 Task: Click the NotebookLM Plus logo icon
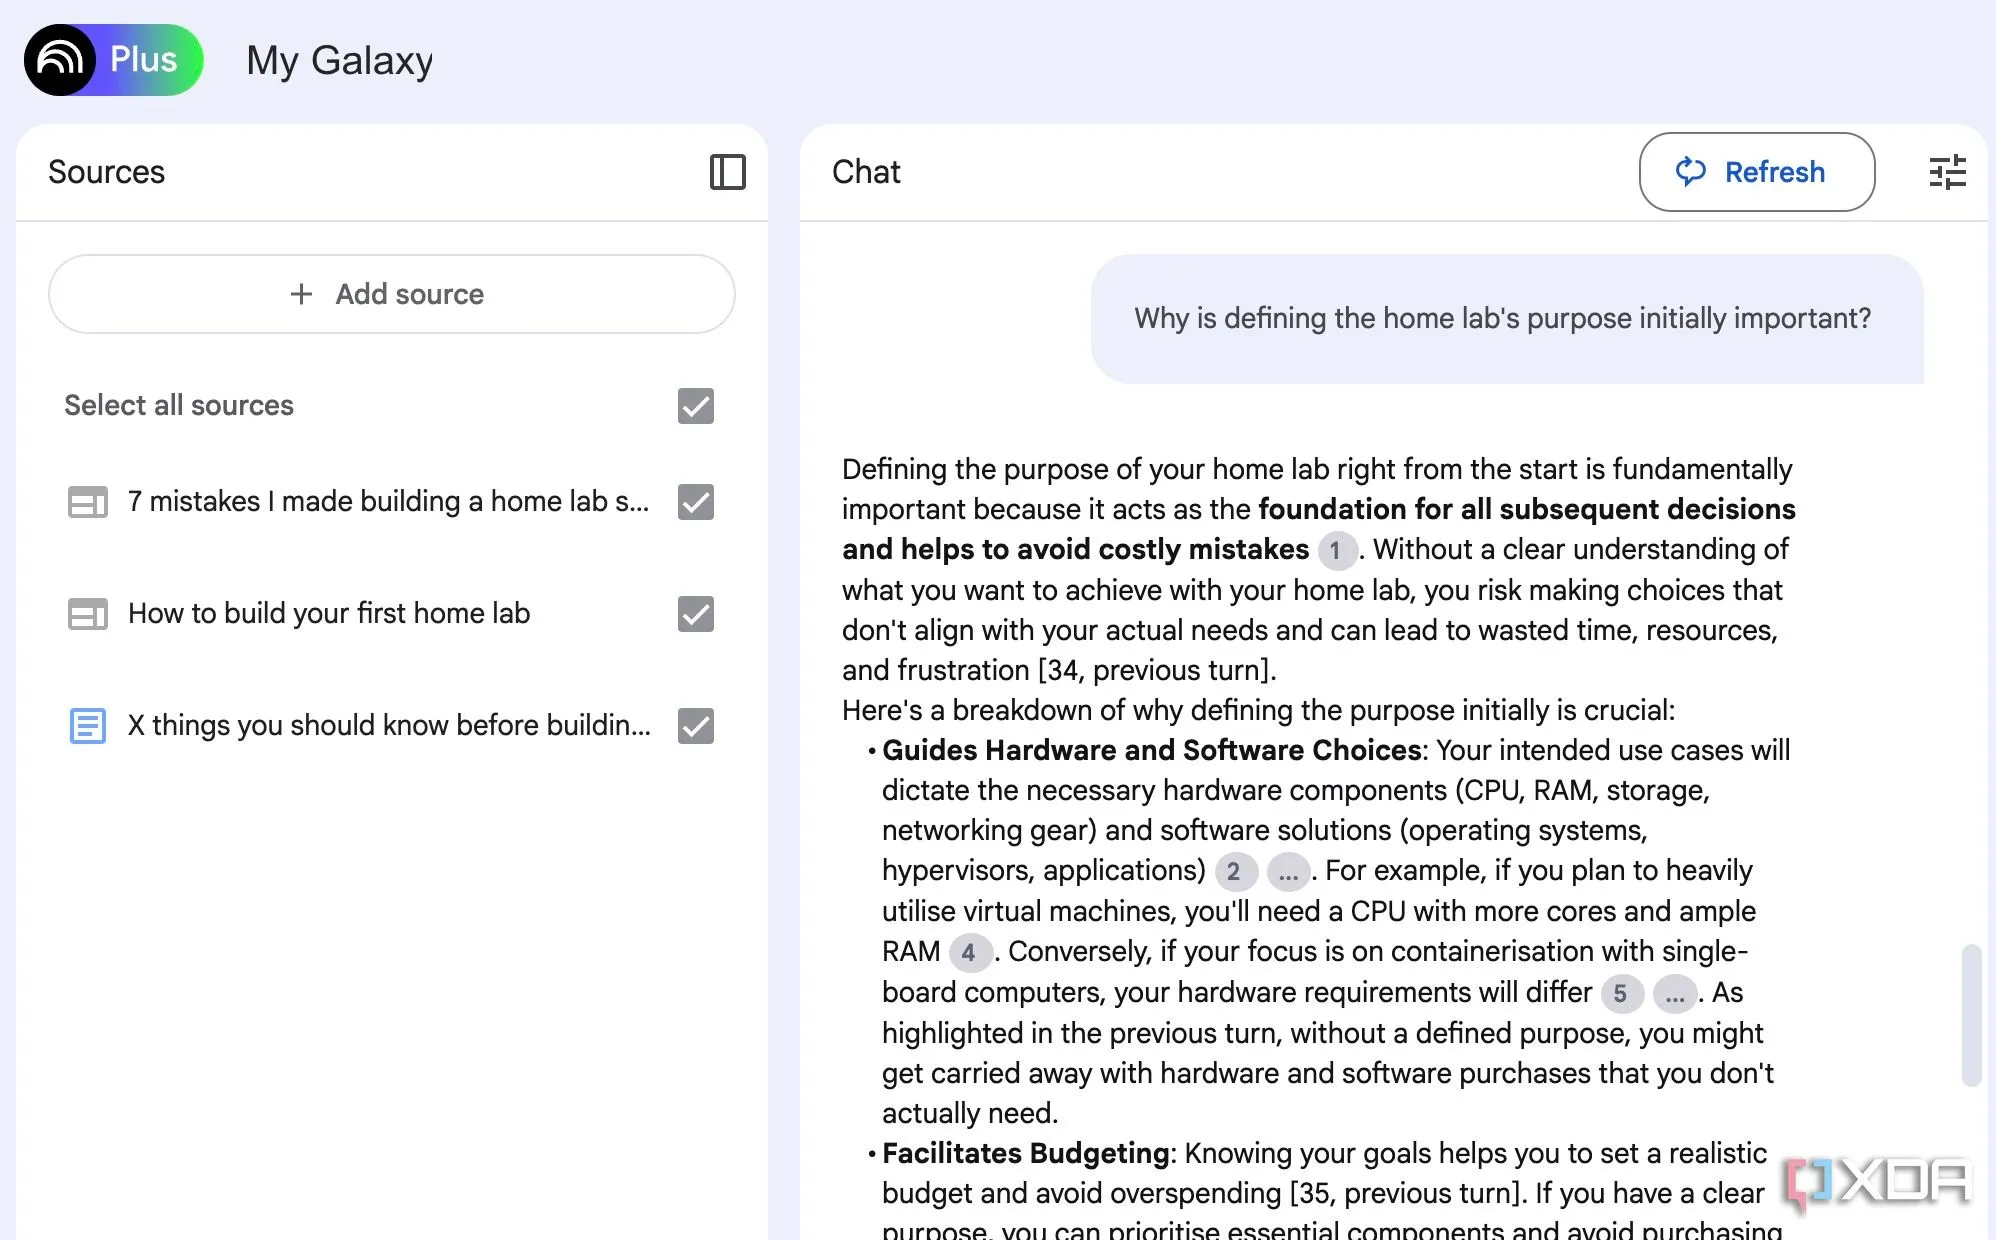click(x=60, y=60)
